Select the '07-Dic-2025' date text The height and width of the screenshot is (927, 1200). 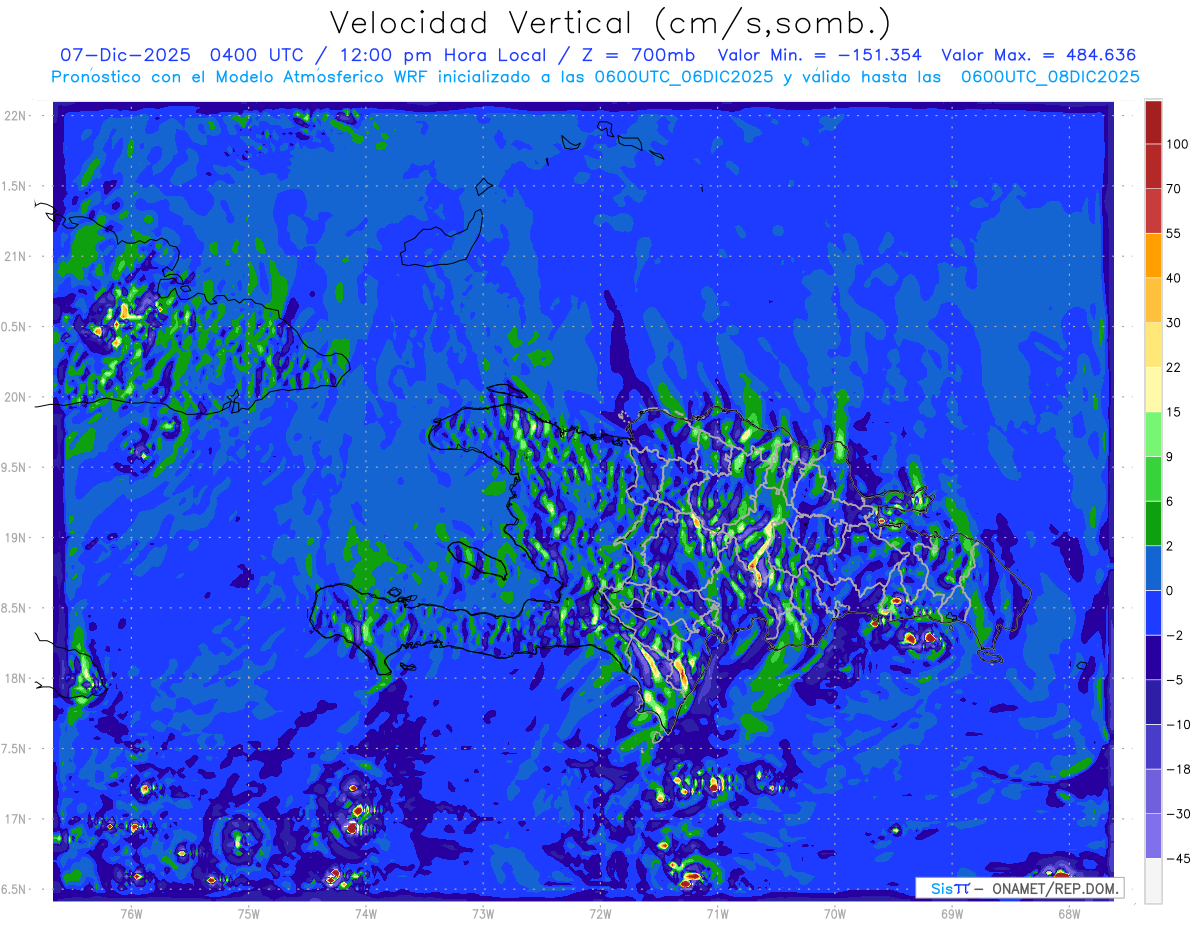pyautogui.click(x=125, y=55)
